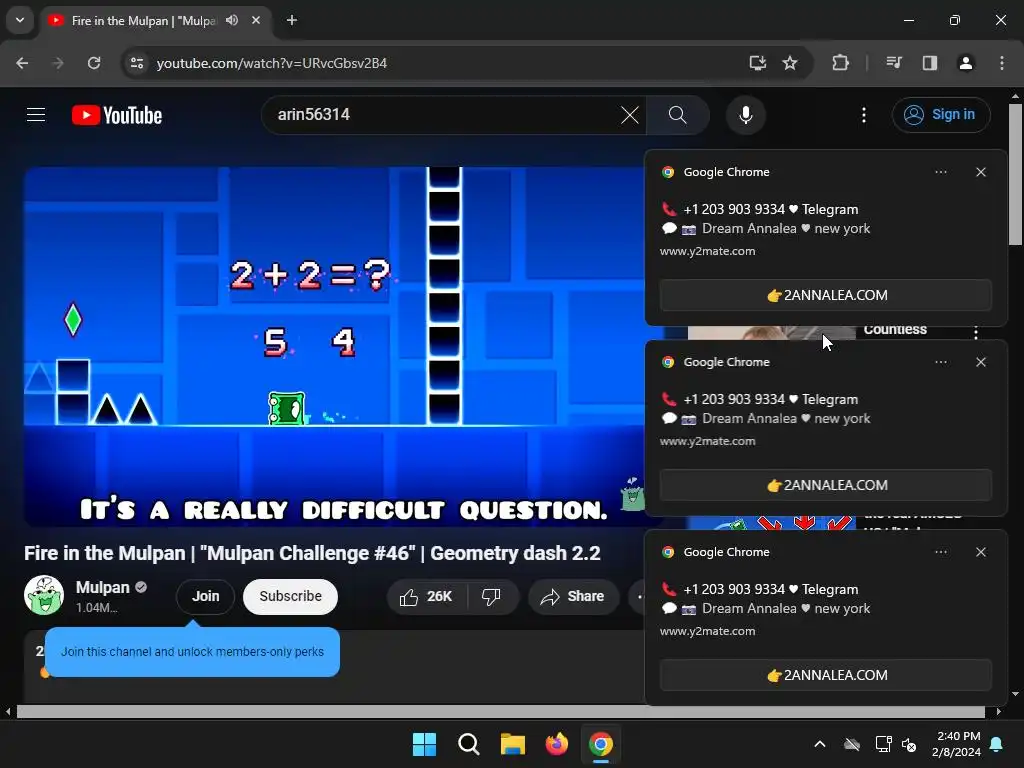Image resolution: width=1024 pixels, height=768 pixels.
Task: Open the YouTube guide hamburger menu
Action: (36, 115)
